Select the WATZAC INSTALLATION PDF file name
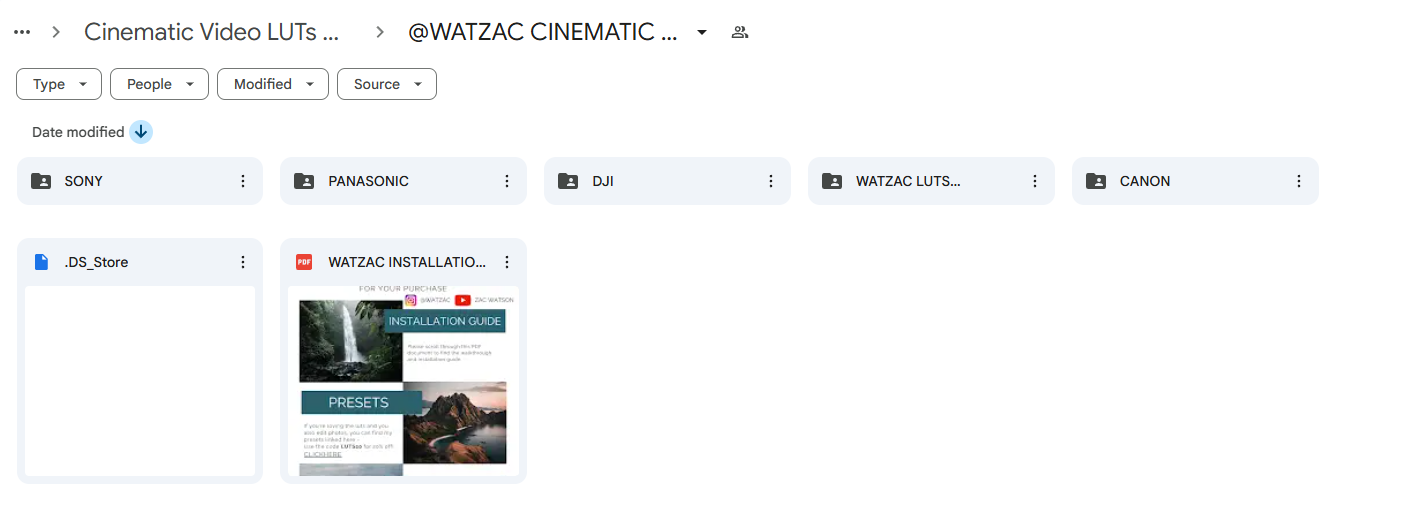The width and height of the screenshot is (1408, 513). click(x=407, y=262)
